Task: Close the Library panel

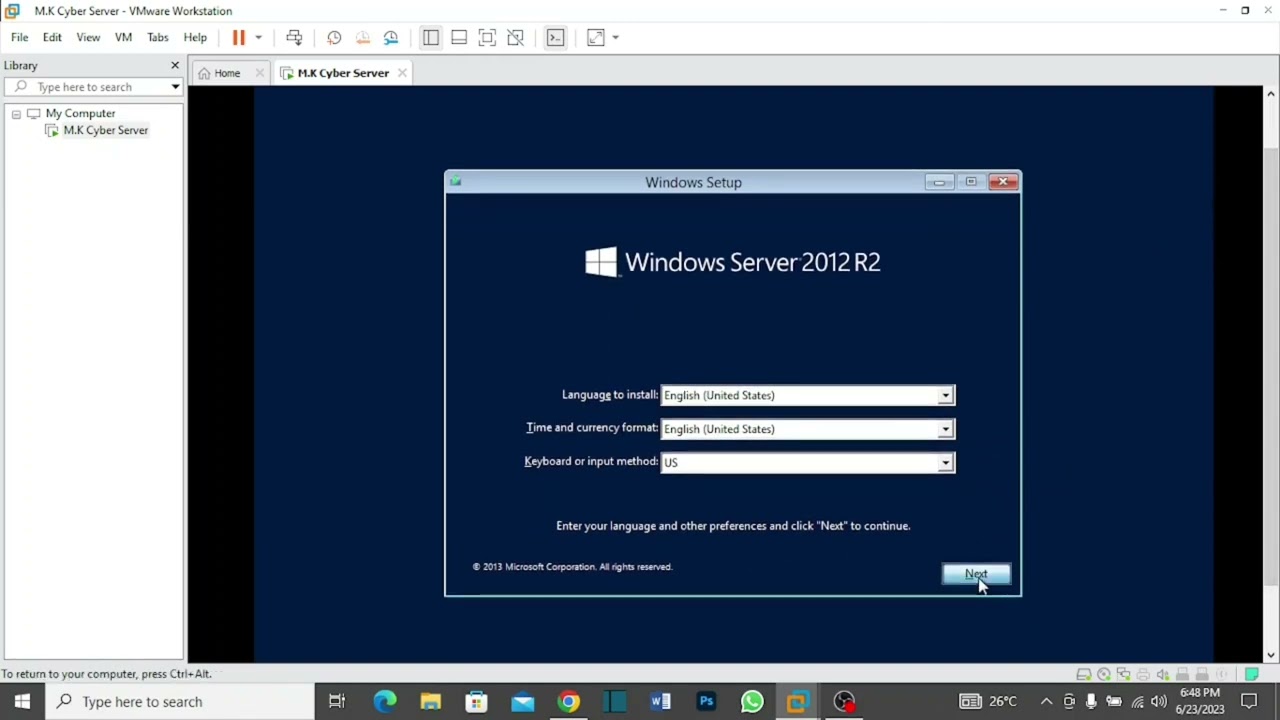Action: click(x=175, y=65)
